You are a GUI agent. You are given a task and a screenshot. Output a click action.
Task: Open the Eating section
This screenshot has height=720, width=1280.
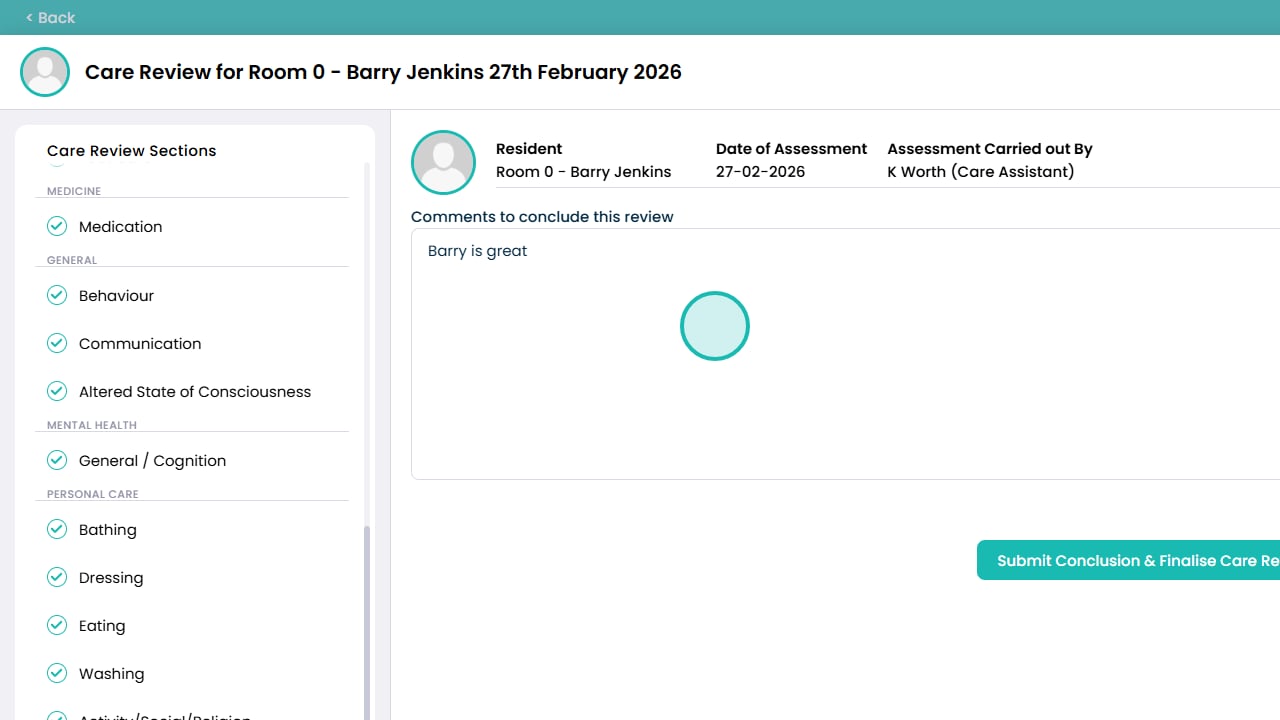coord(102,626)
